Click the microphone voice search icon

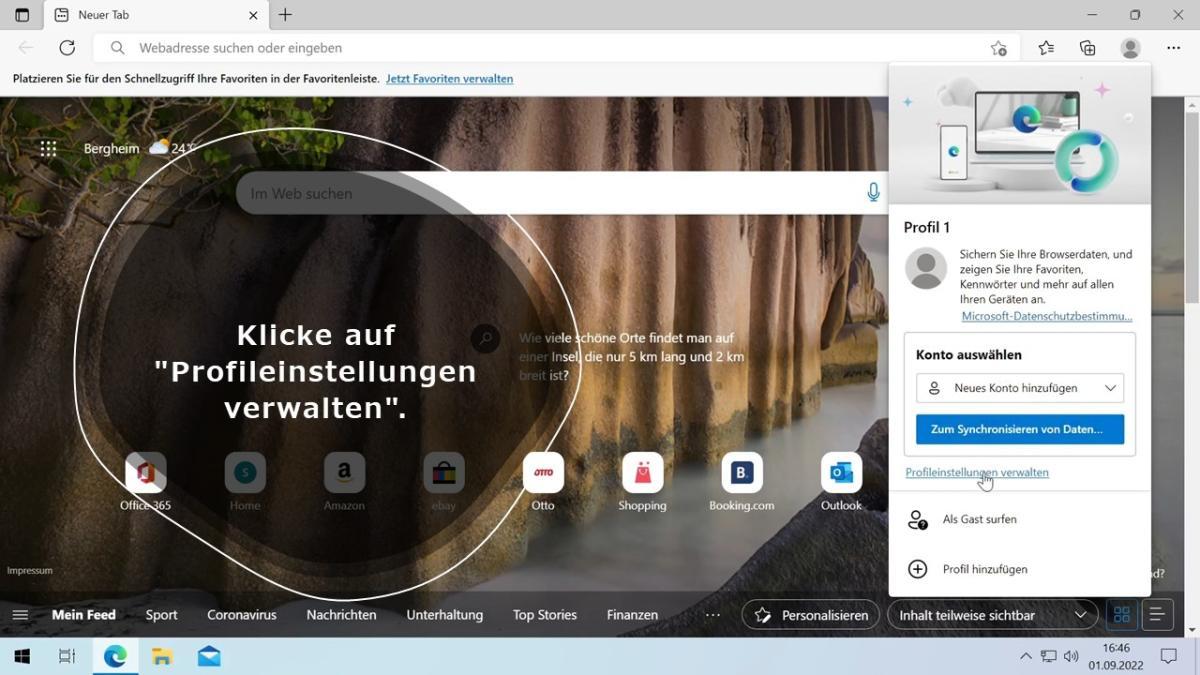873,192
